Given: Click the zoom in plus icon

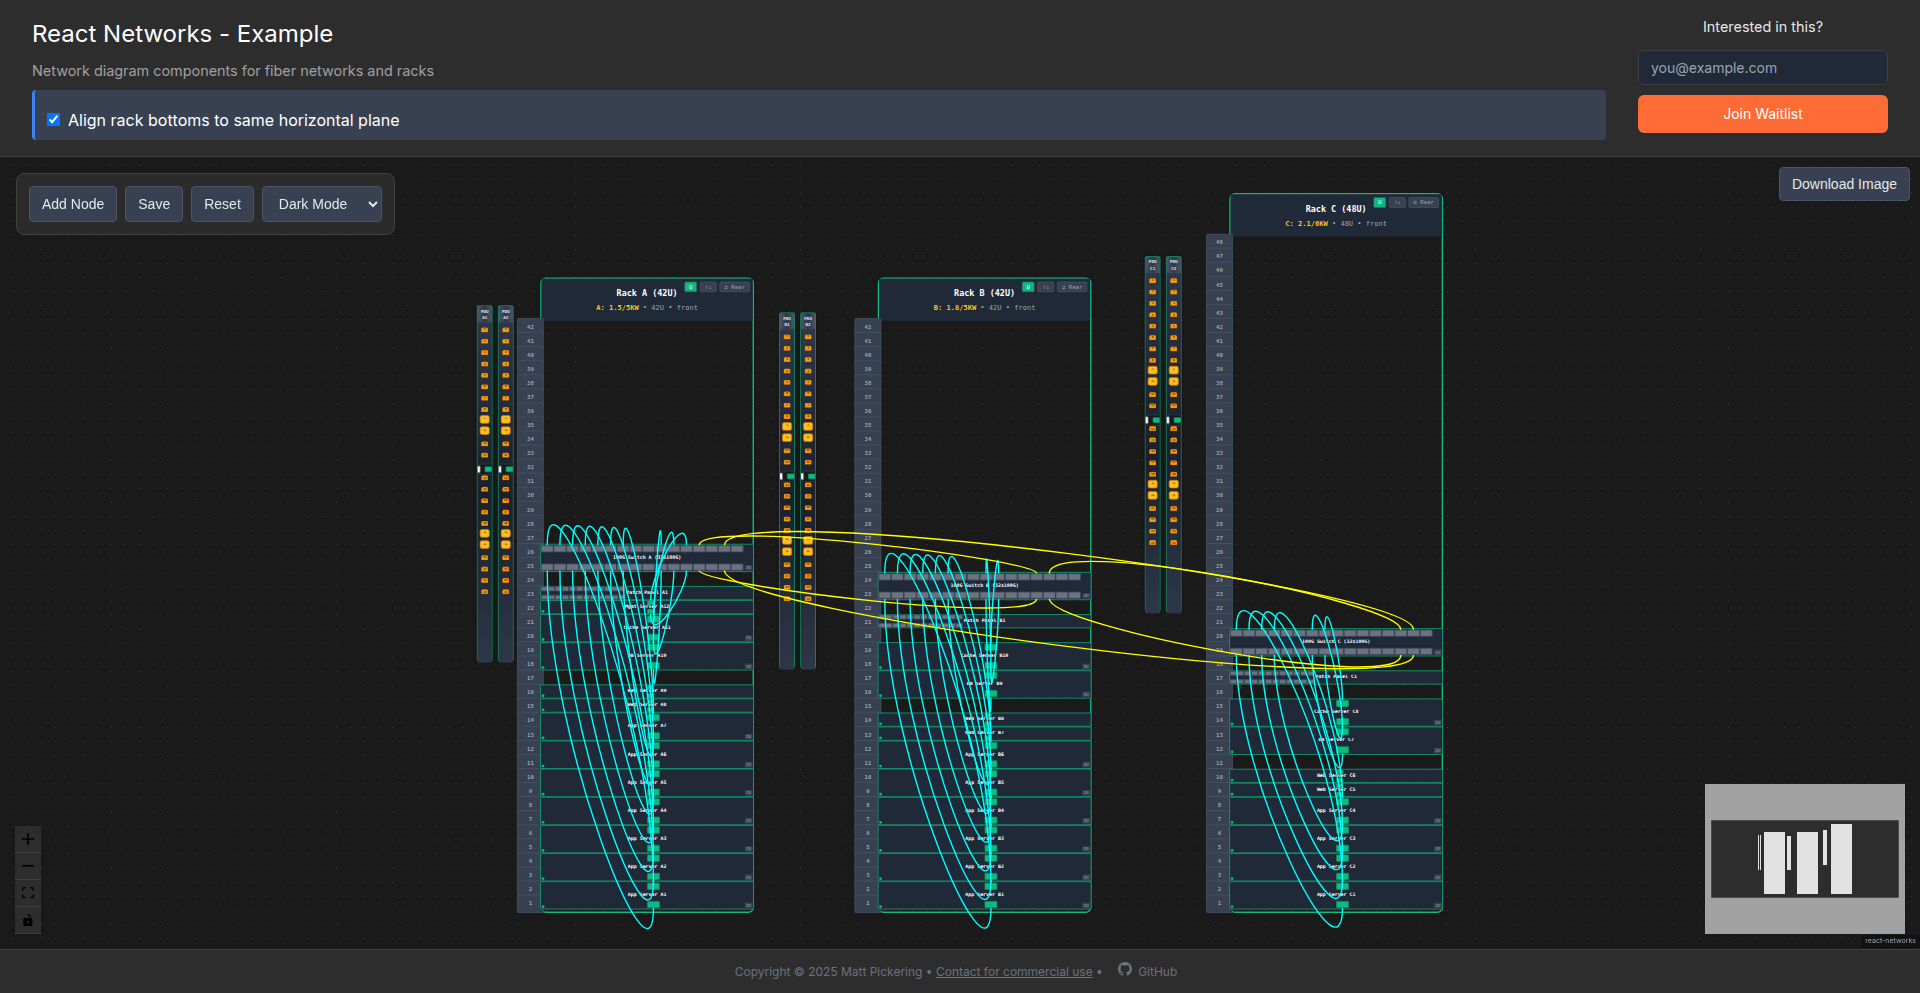Looking at the screenshot, I should point(28,839).
